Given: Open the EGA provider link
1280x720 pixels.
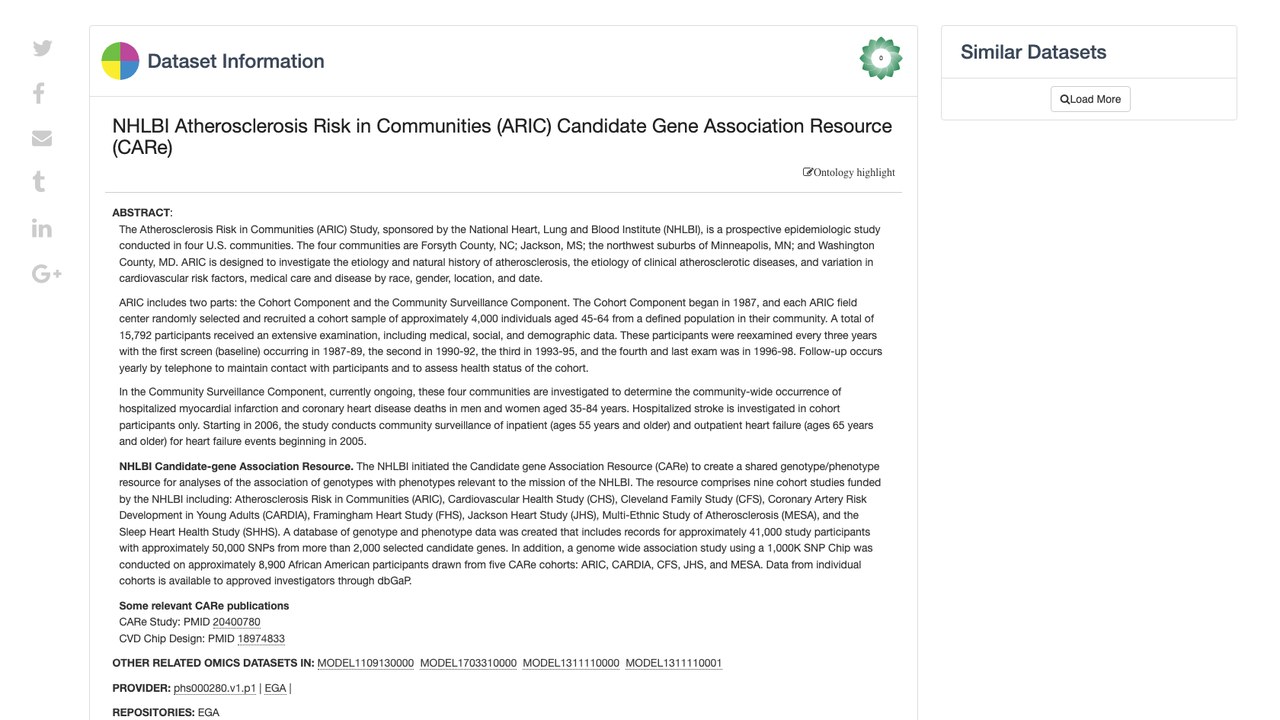Looking at the screenshot, I should (x=275, y=688).
